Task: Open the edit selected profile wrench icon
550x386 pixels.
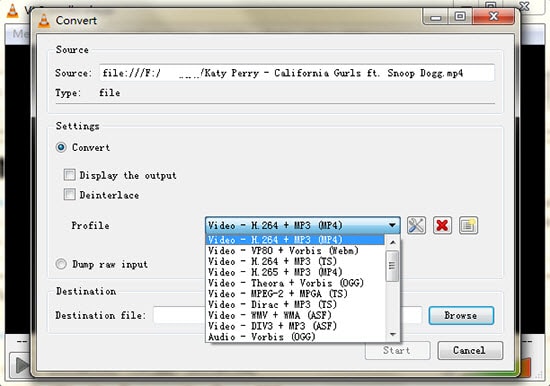Action: [416, 225]
